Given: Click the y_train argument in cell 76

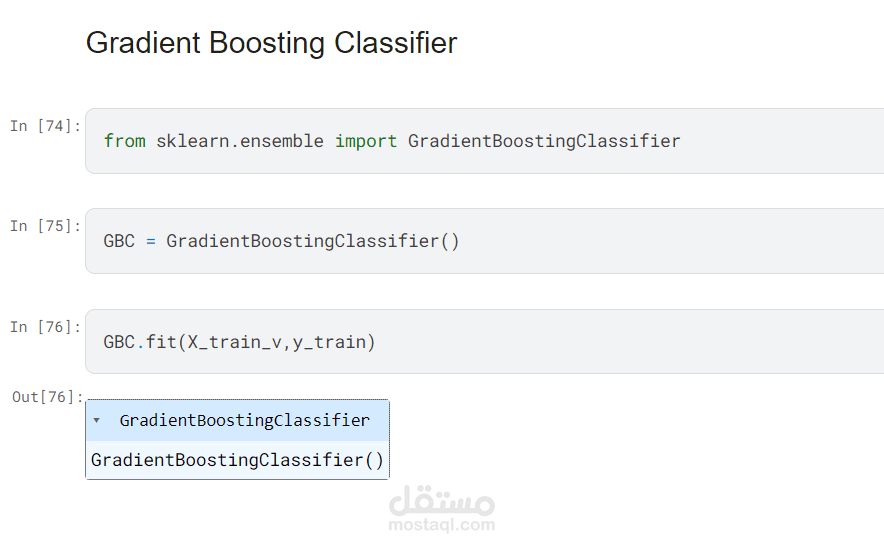Looking at the screenshot, I should 329,342.
